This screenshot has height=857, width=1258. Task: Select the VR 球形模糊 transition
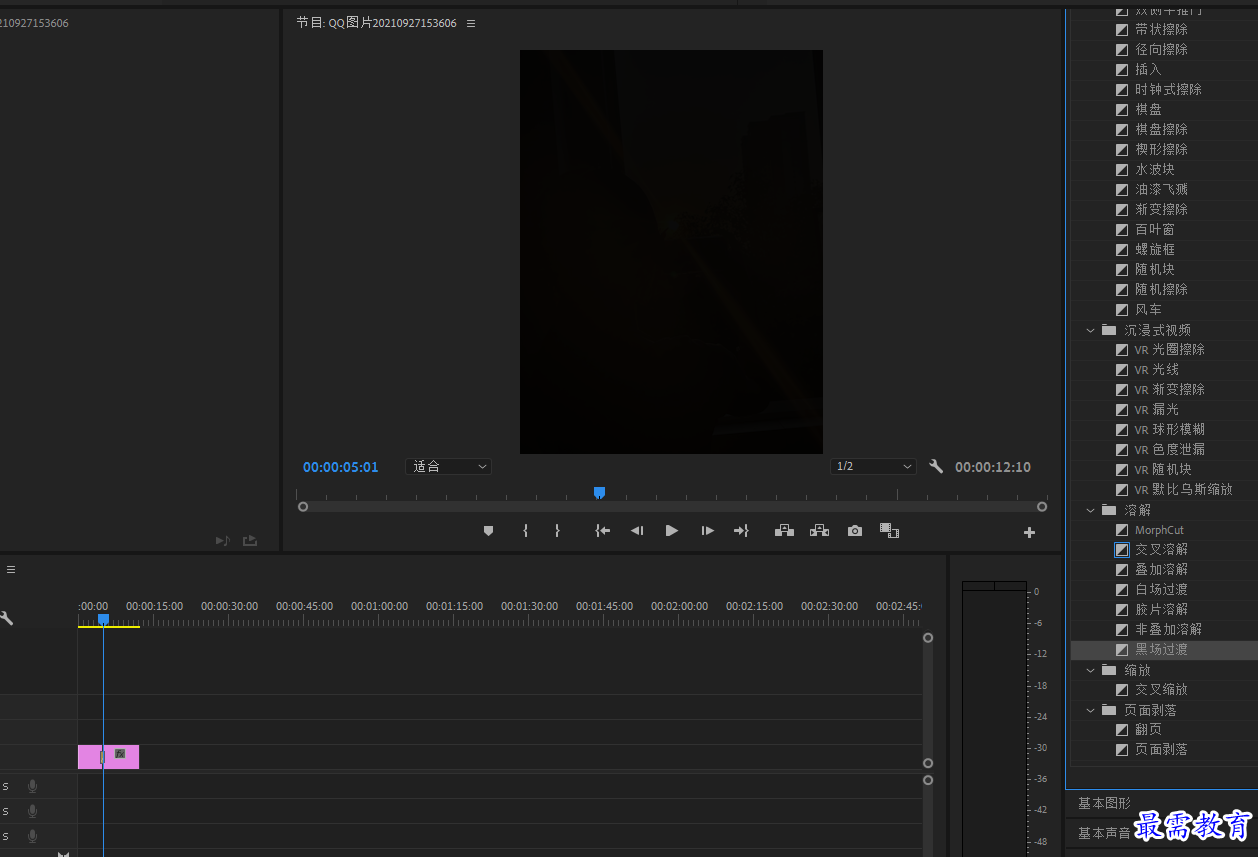(x=1170, y=429)
